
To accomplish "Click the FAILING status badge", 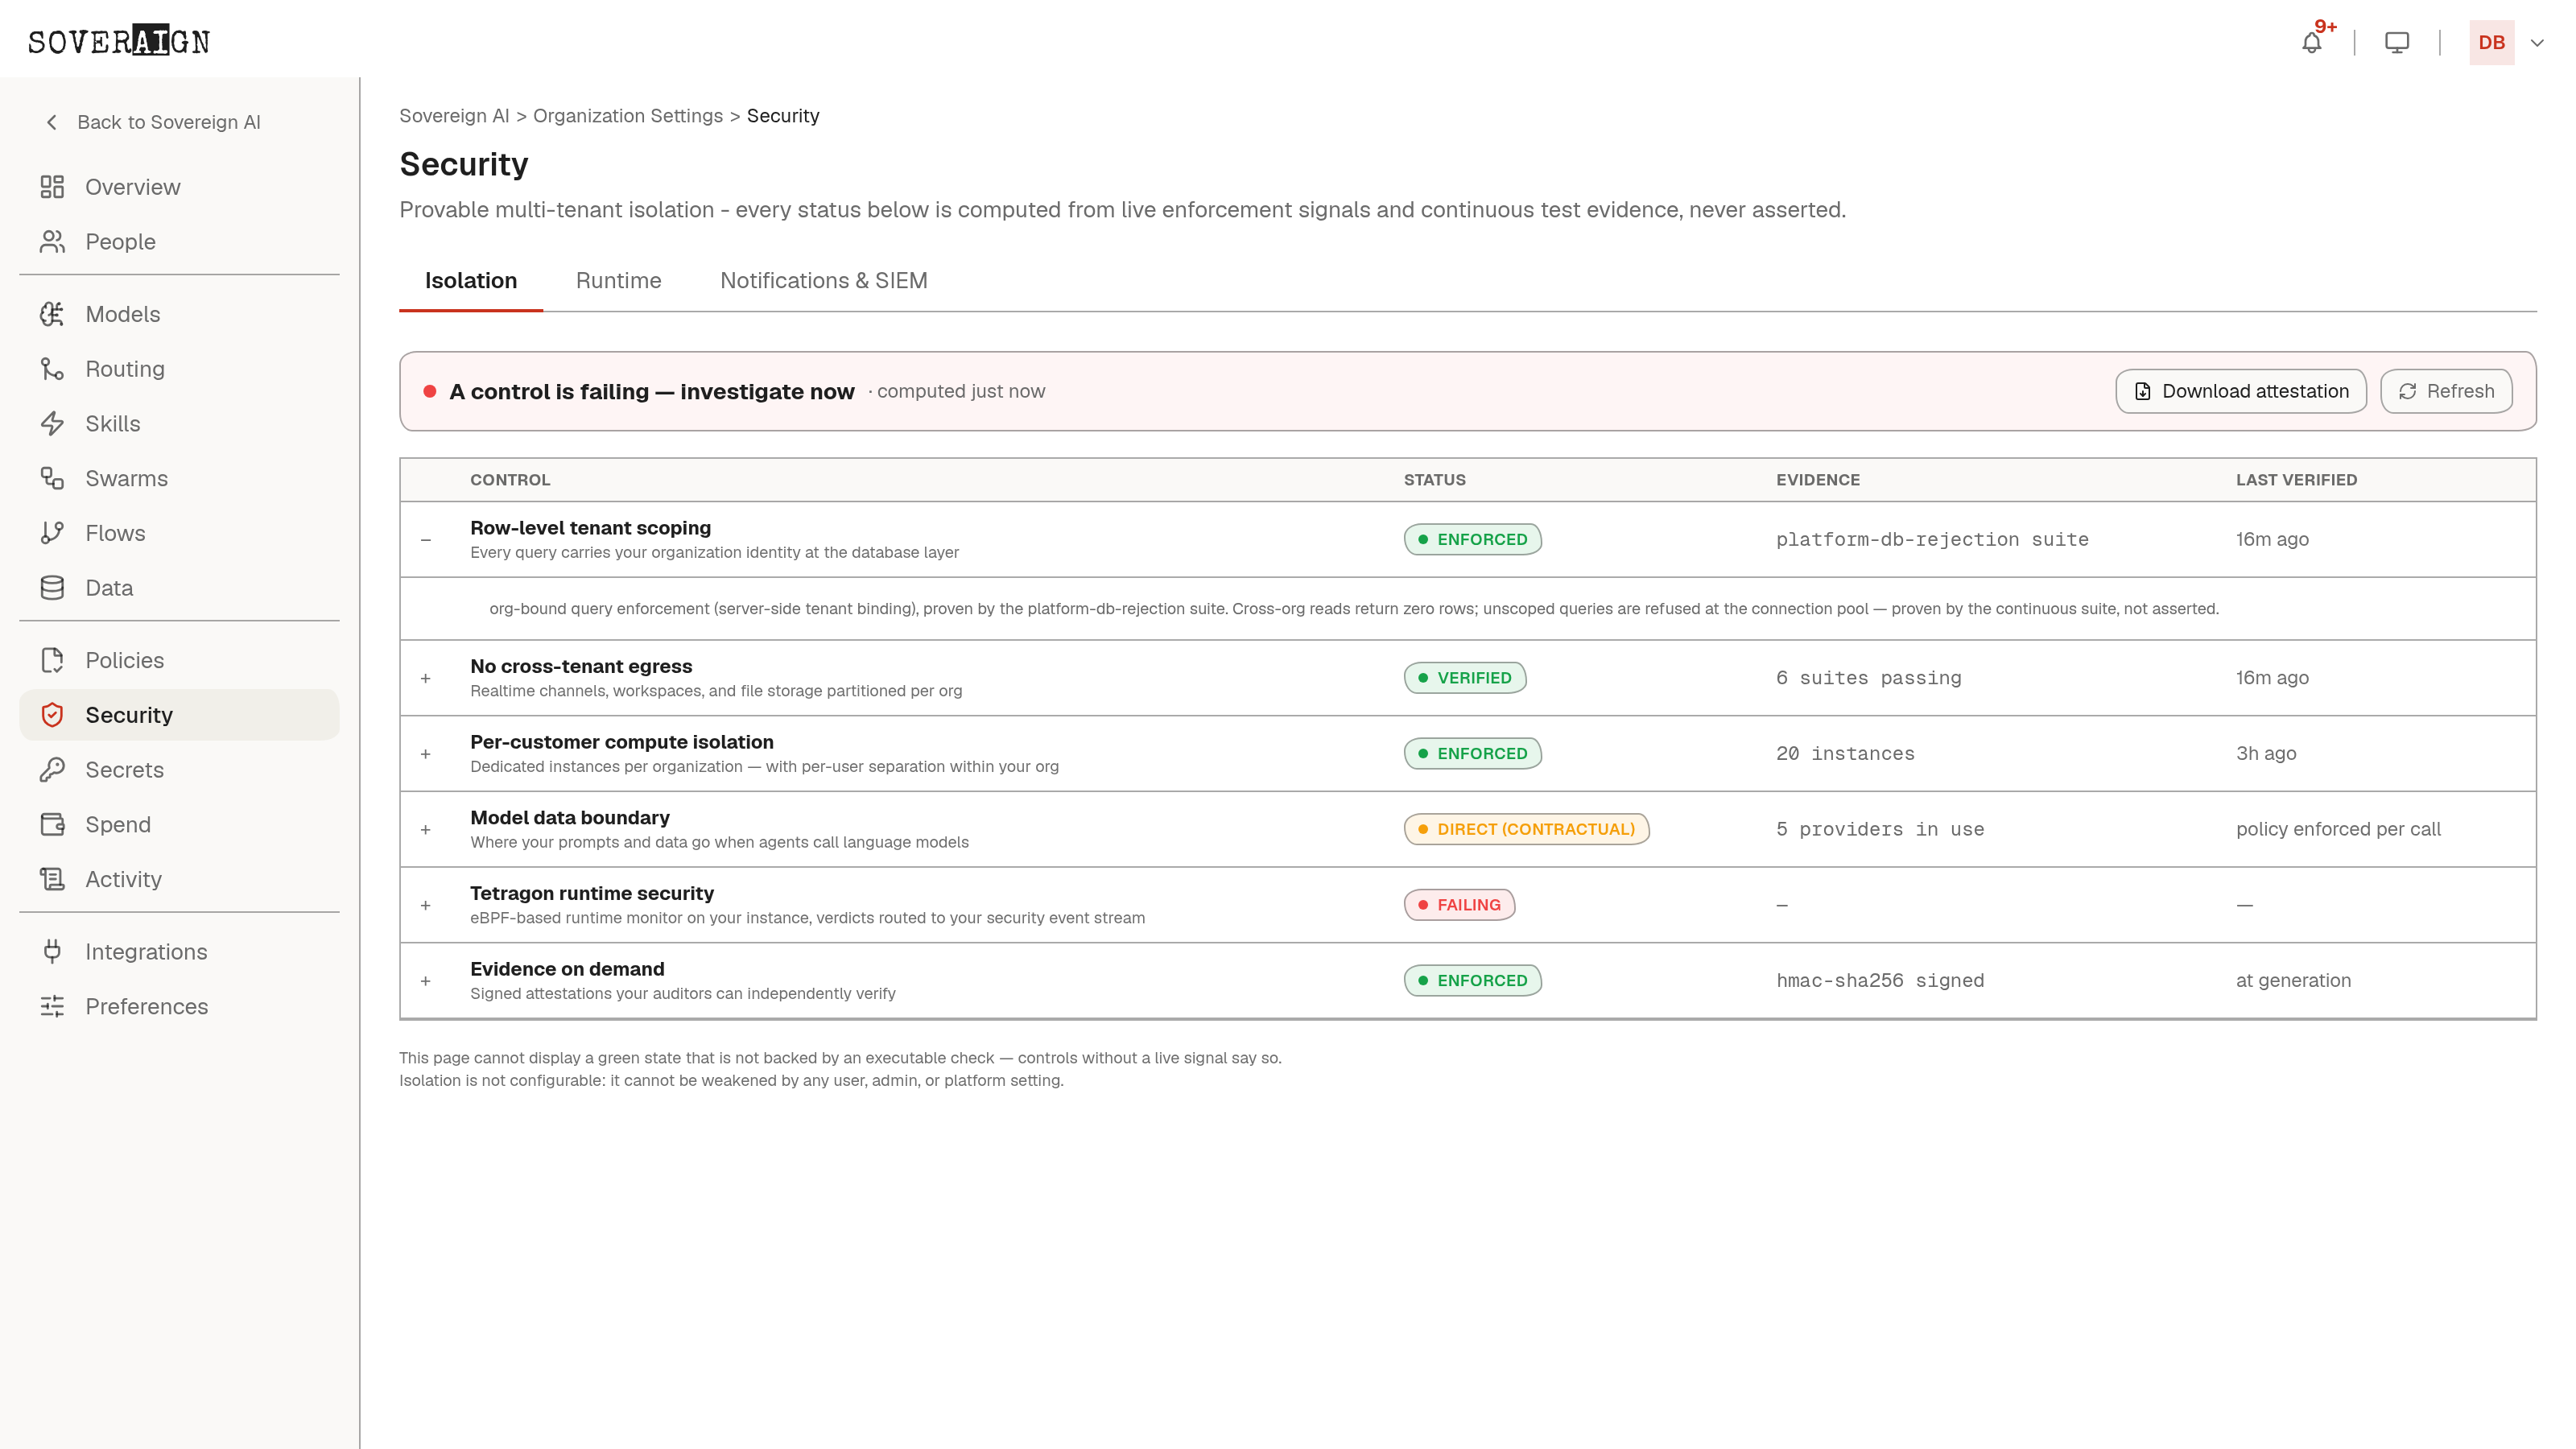I will point(1459,905).
